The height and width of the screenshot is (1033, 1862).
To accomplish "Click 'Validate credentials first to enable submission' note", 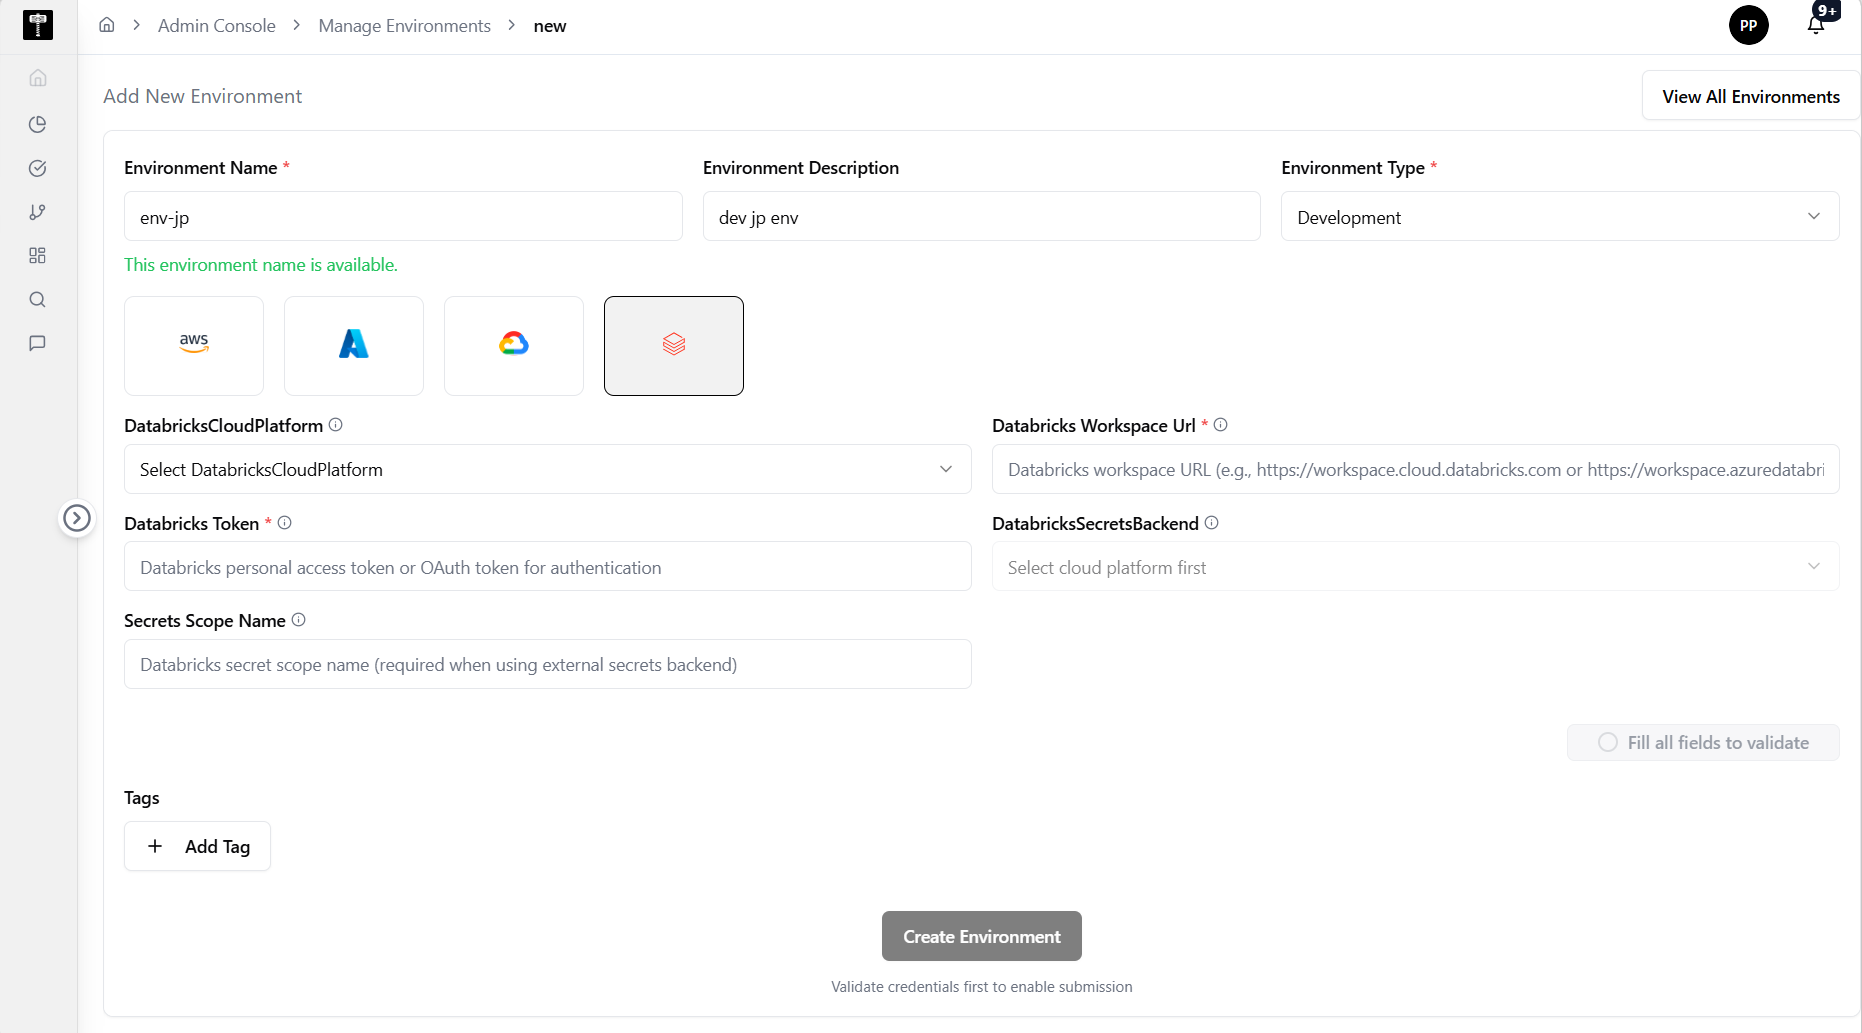I will (x=982, y=987).
